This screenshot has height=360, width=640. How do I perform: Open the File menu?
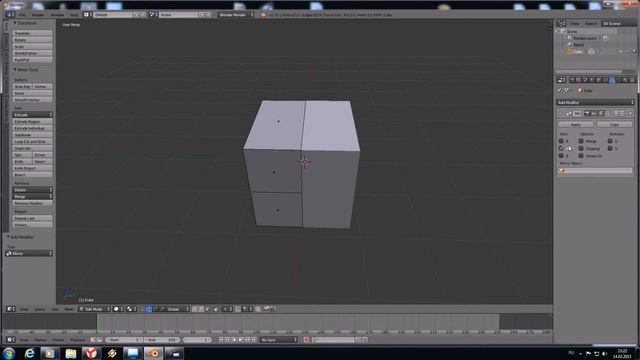[22, 15]
